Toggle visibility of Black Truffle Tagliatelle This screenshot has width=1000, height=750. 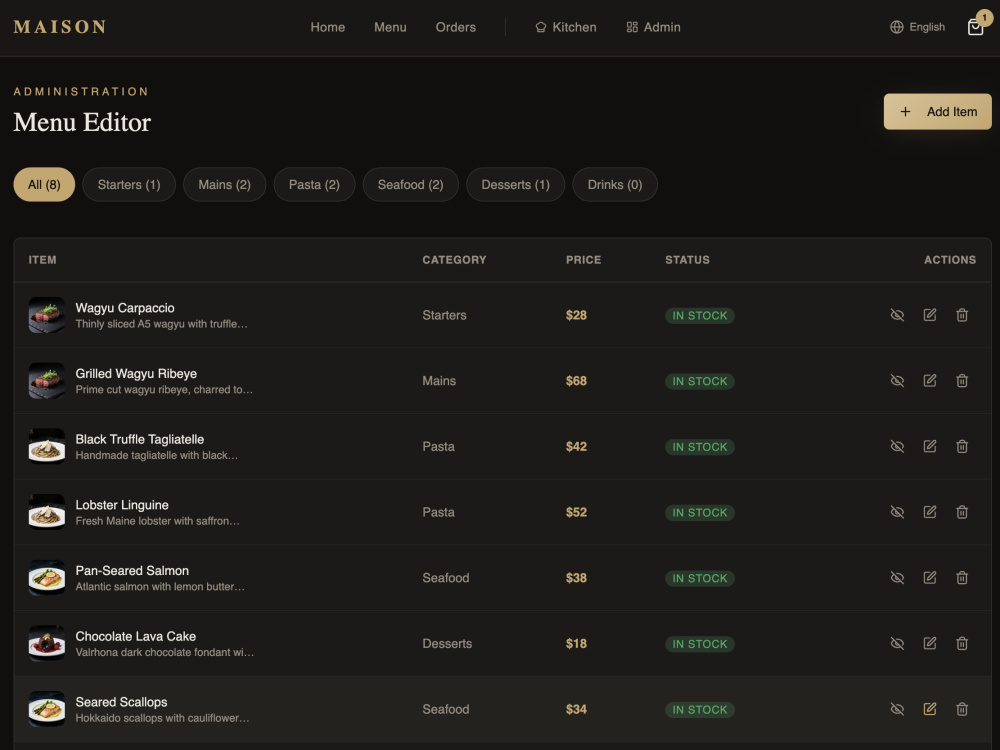897,446
